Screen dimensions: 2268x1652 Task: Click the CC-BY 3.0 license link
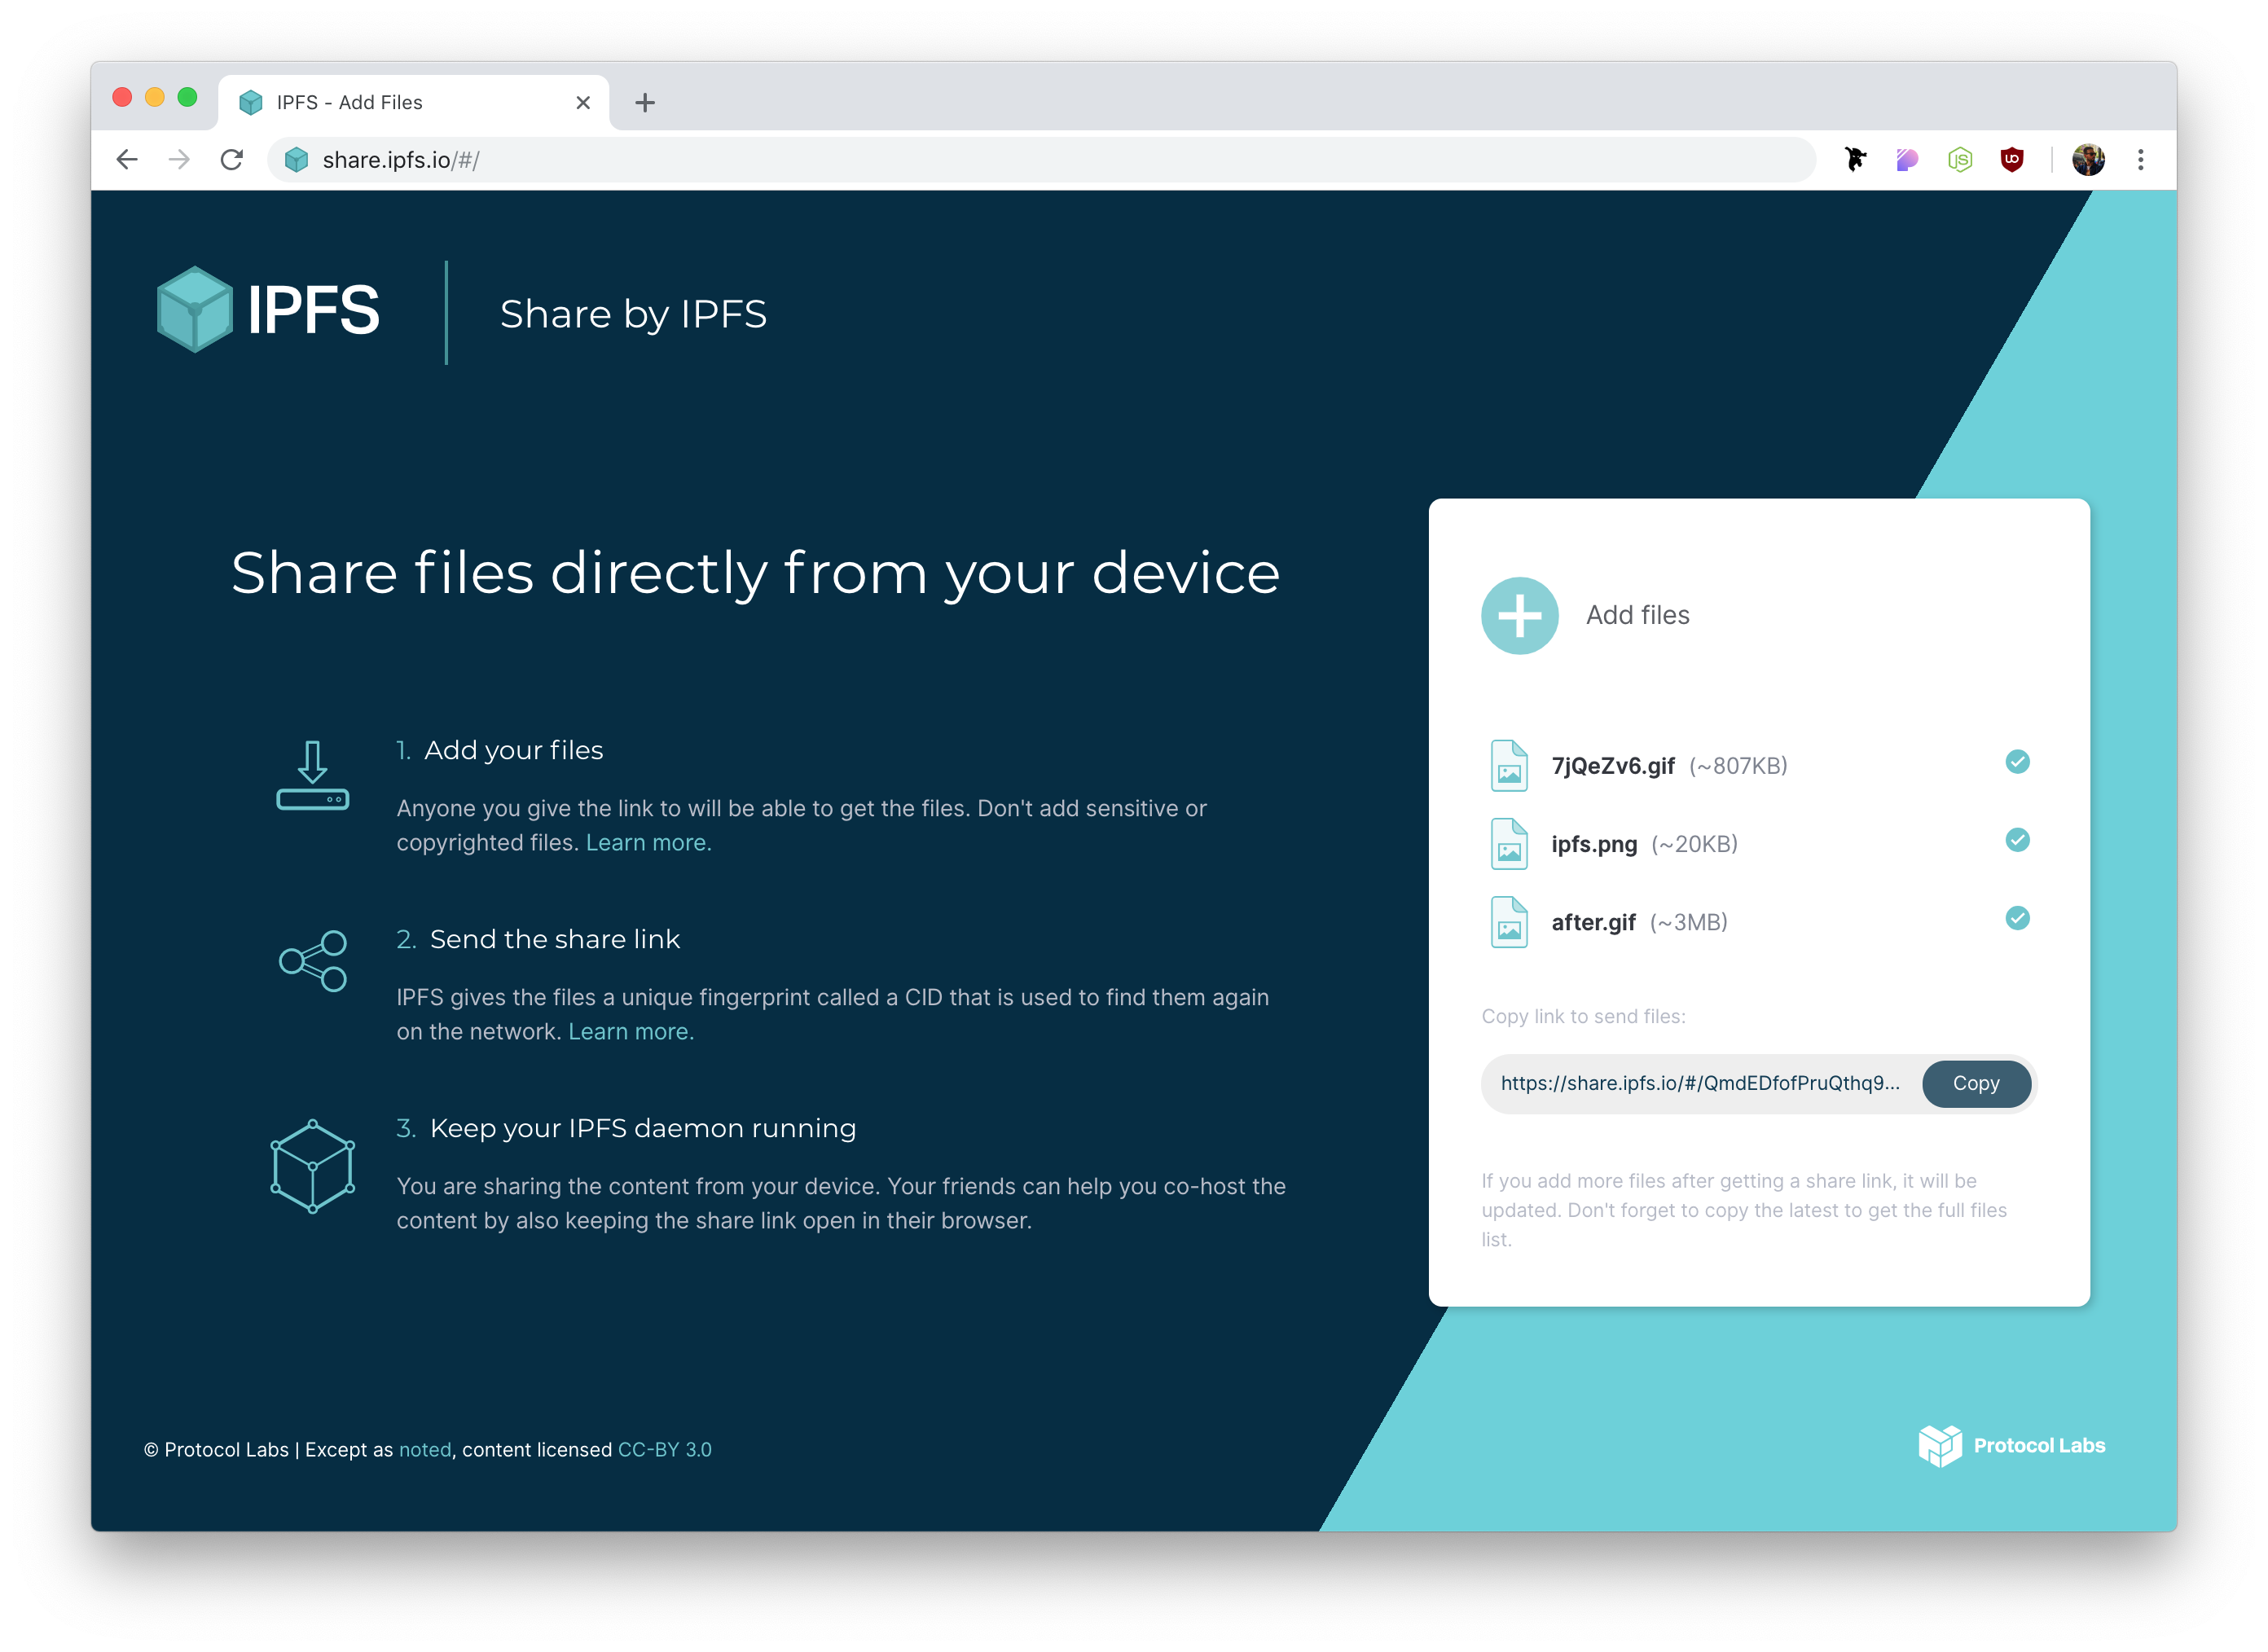coord(664,1450)
